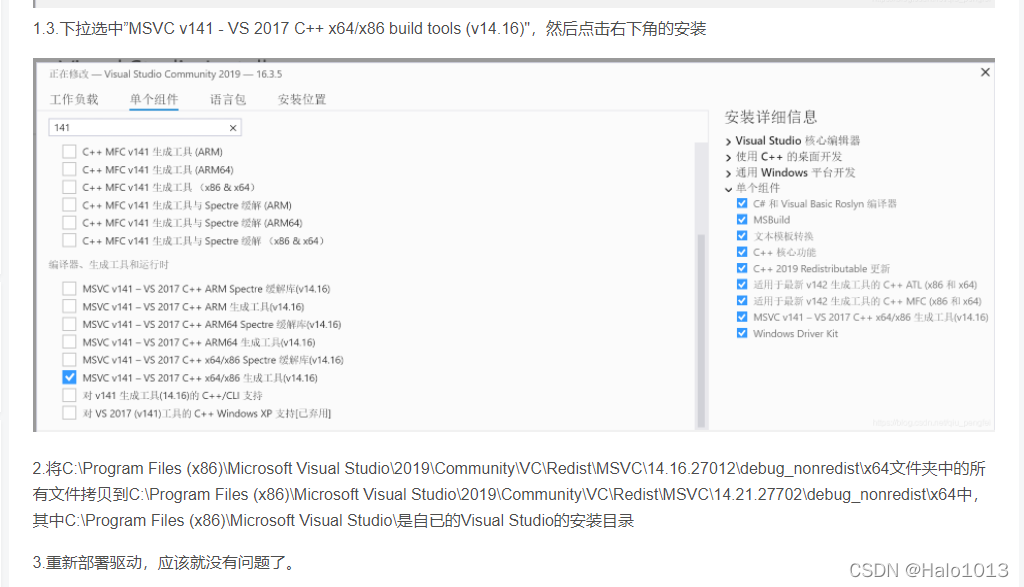The width and height of the screenshot is (1024, 587).
Task: Uncheck C++ 2019 Redistributable 更新
Action: click(742, 268)
